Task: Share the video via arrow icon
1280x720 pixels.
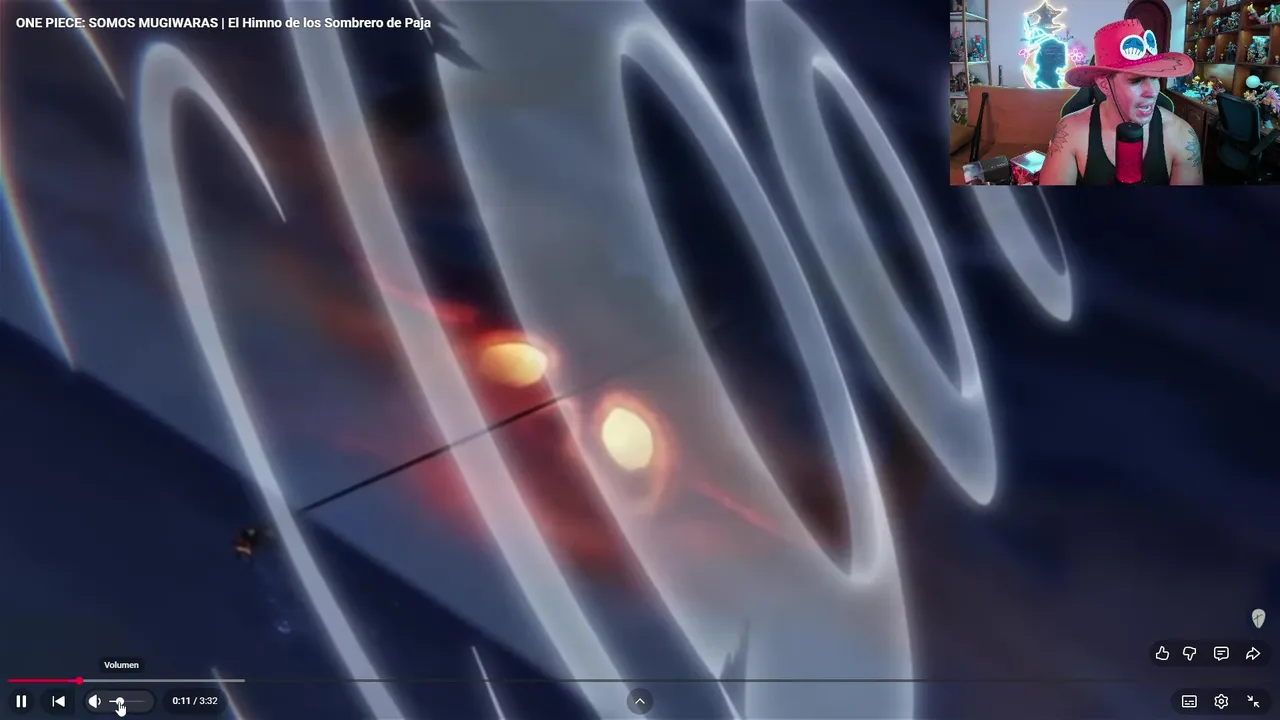Action: 1253,653
